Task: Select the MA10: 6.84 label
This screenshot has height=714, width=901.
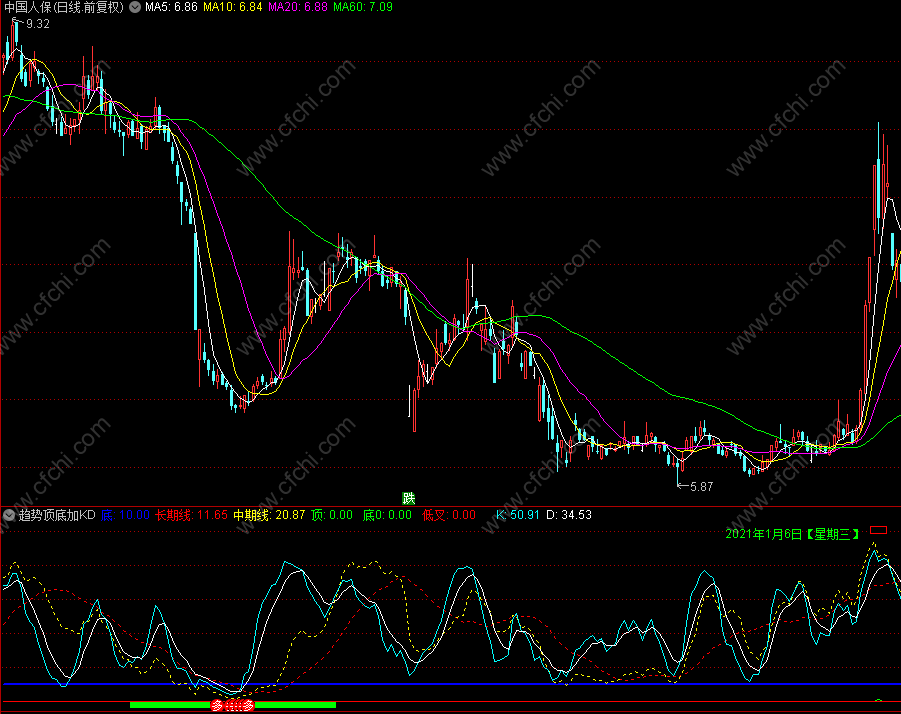Action: [233, 7]
